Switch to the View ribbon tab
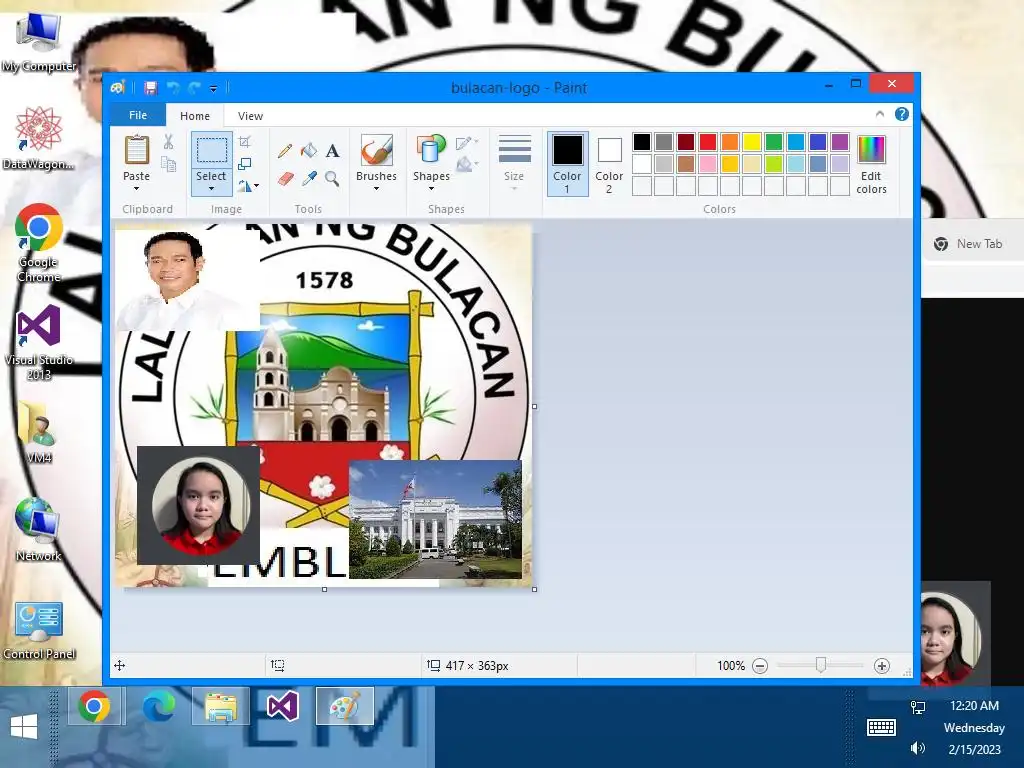This screenshot has width=1024, height=768. pos(250,116)
